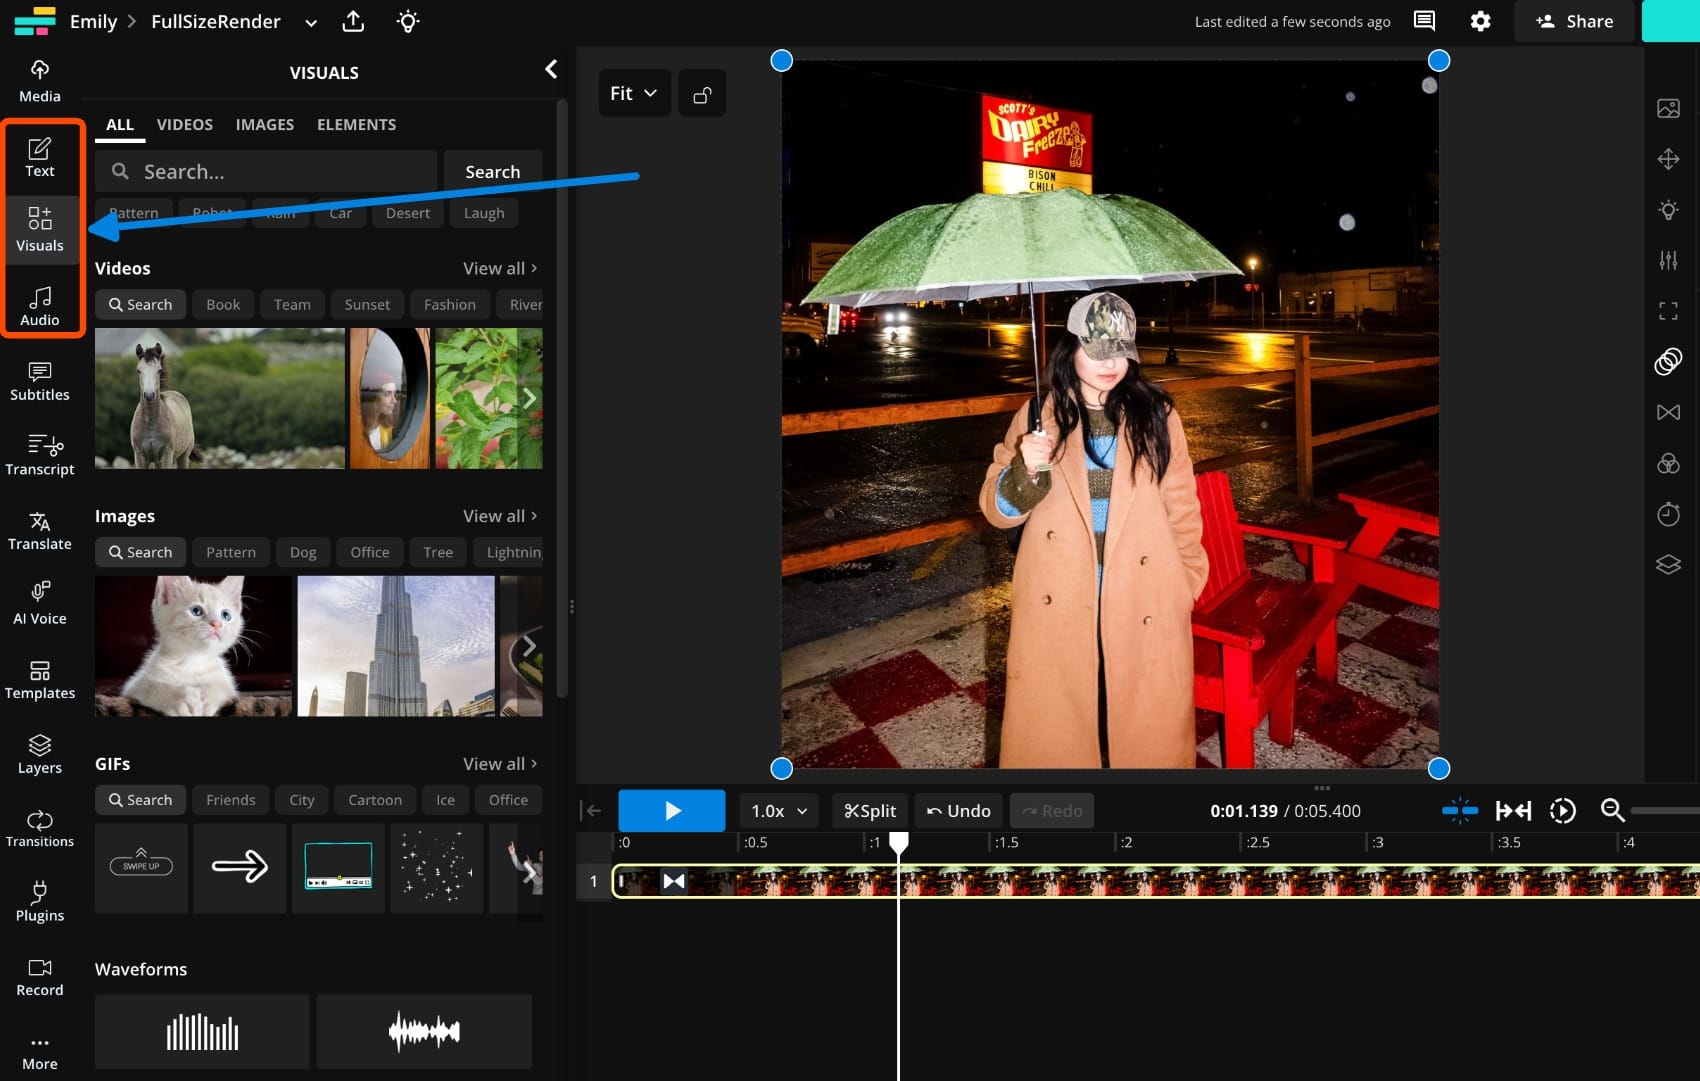Open the comments icon in top bar
This screenshot has width=1700, height=1081.
point(1424,22)
